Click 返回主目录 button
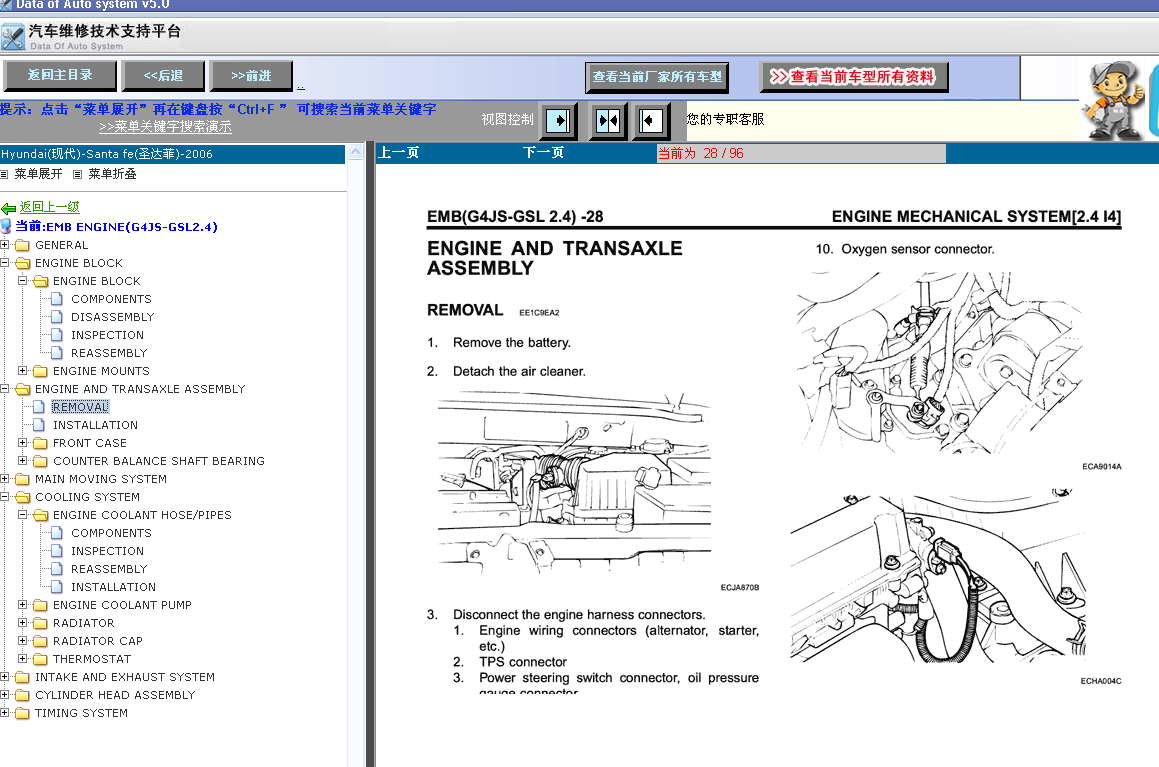Screen dimensions: 1159x767 point(60,75)
